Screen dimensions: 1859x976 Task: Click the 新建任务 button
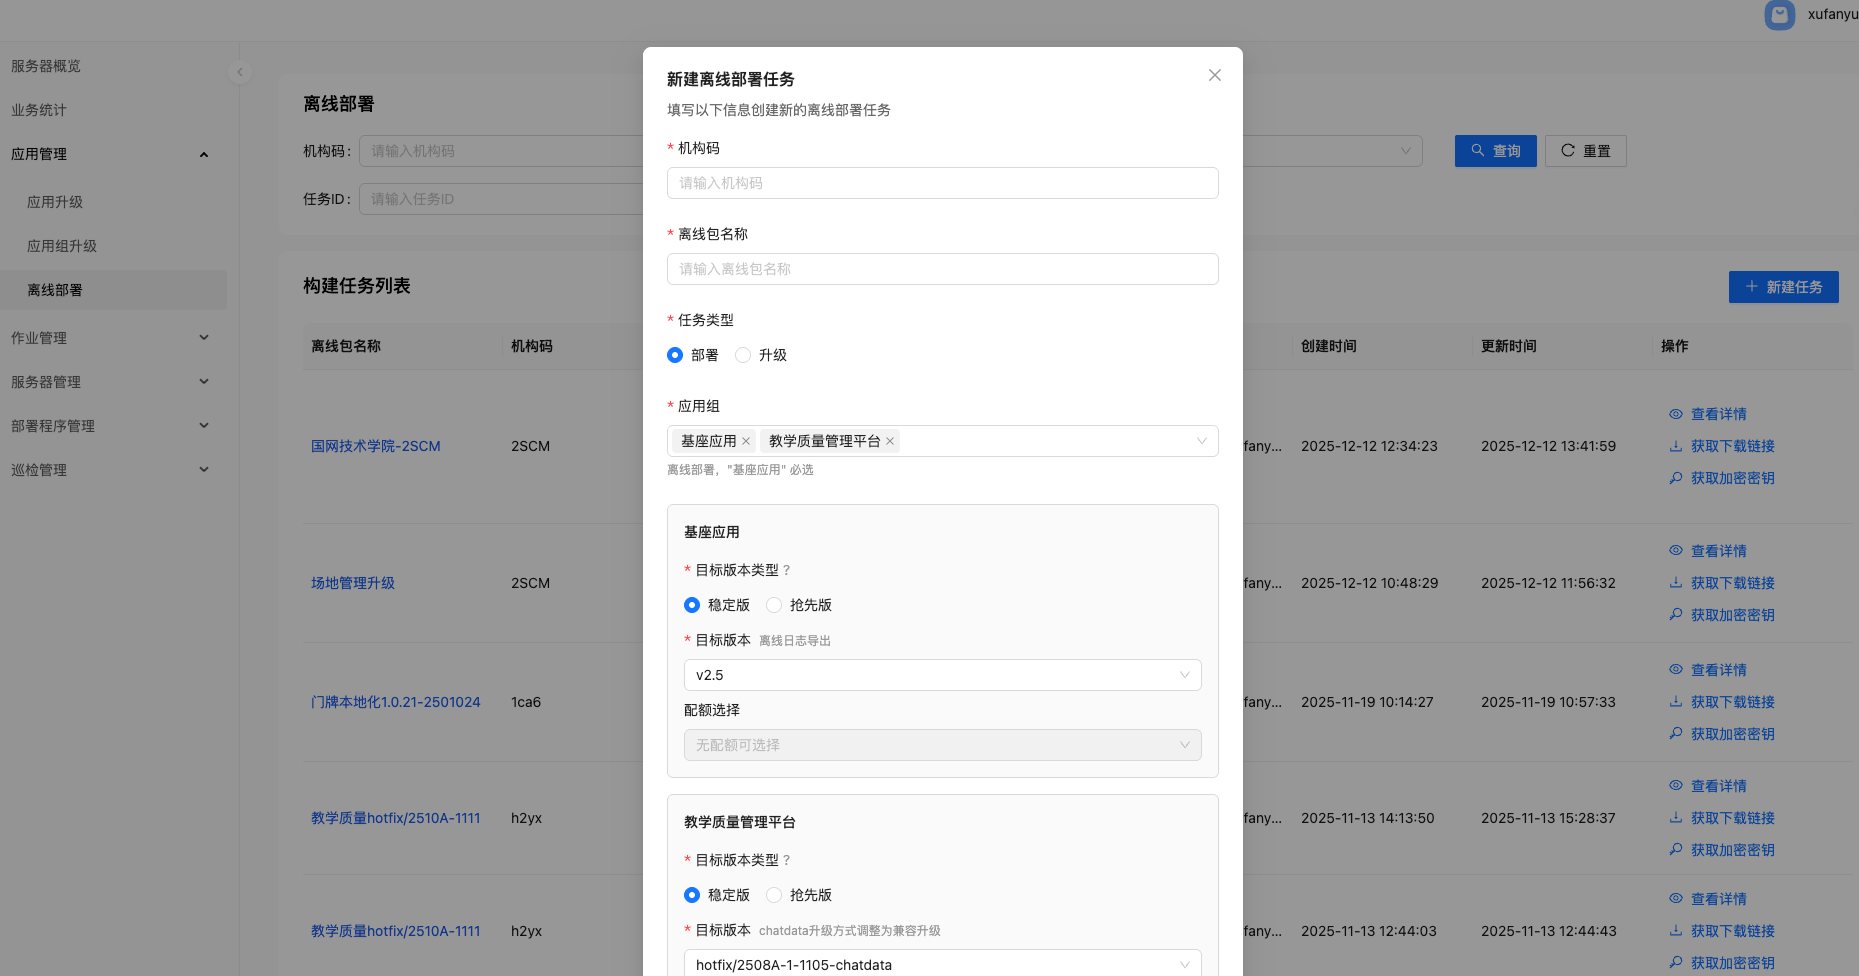coord(1783,287)
